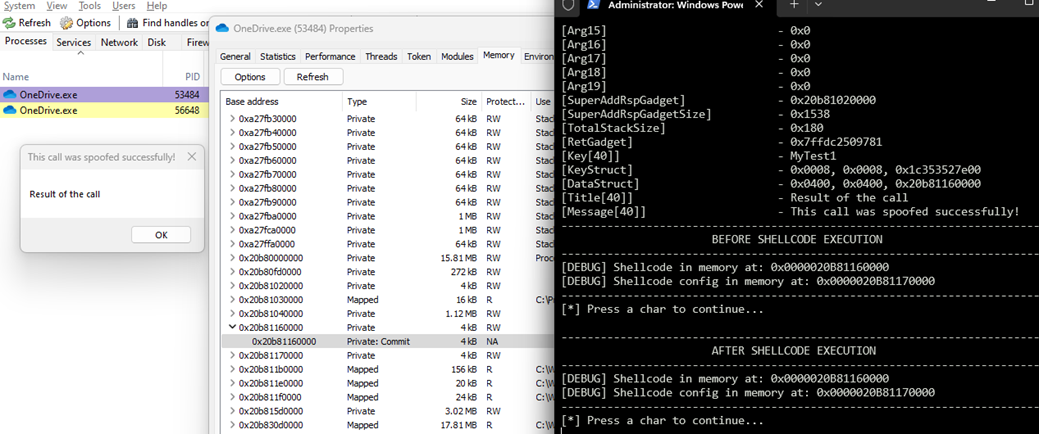
Task: Select memory row 0x20b81040000
Action: tap(388, 313)
